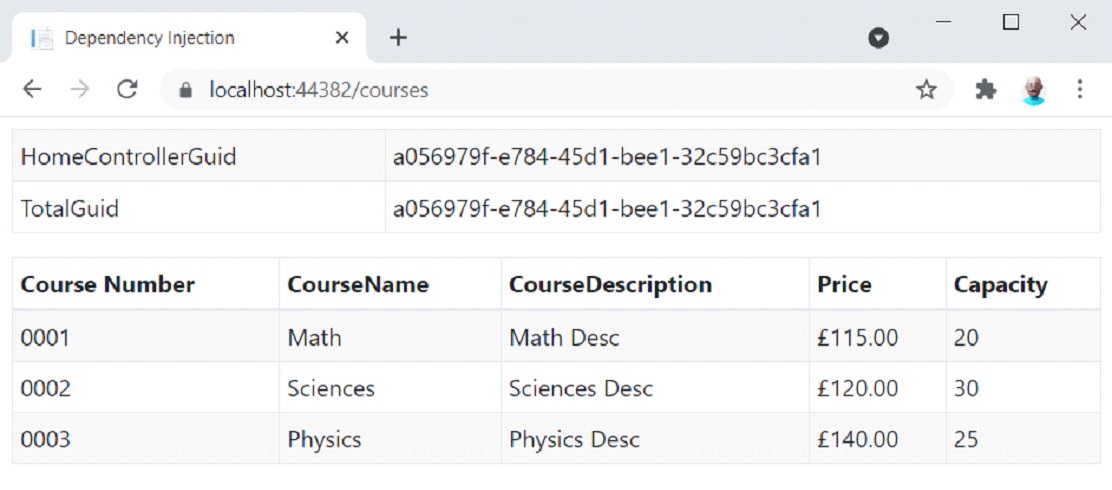The image size is (1112, 490).
Task: Reload the courses page
Action: click(x=127, y=89)
